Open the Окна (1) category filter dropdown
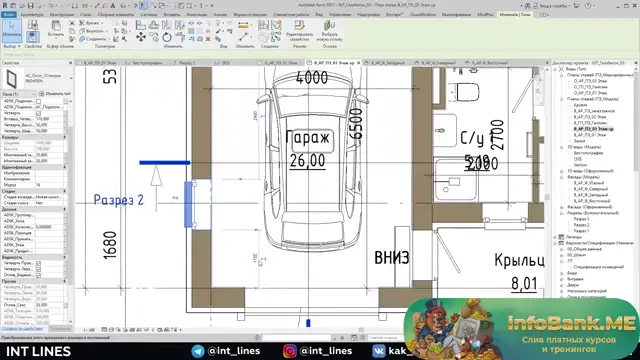640x360 pixels. [19, 94]
